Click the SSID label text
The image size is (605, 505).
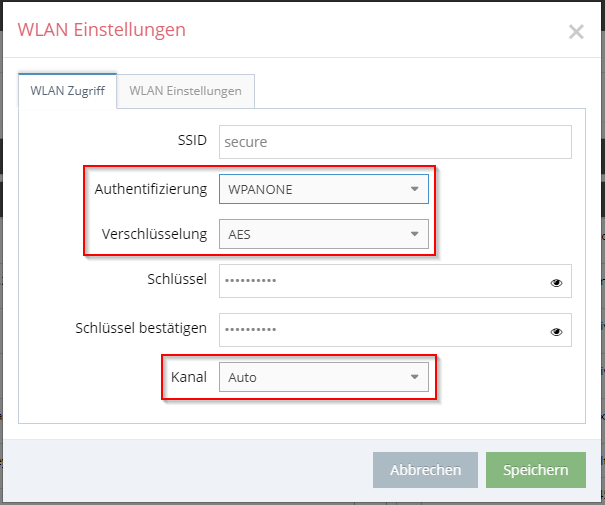192,140
